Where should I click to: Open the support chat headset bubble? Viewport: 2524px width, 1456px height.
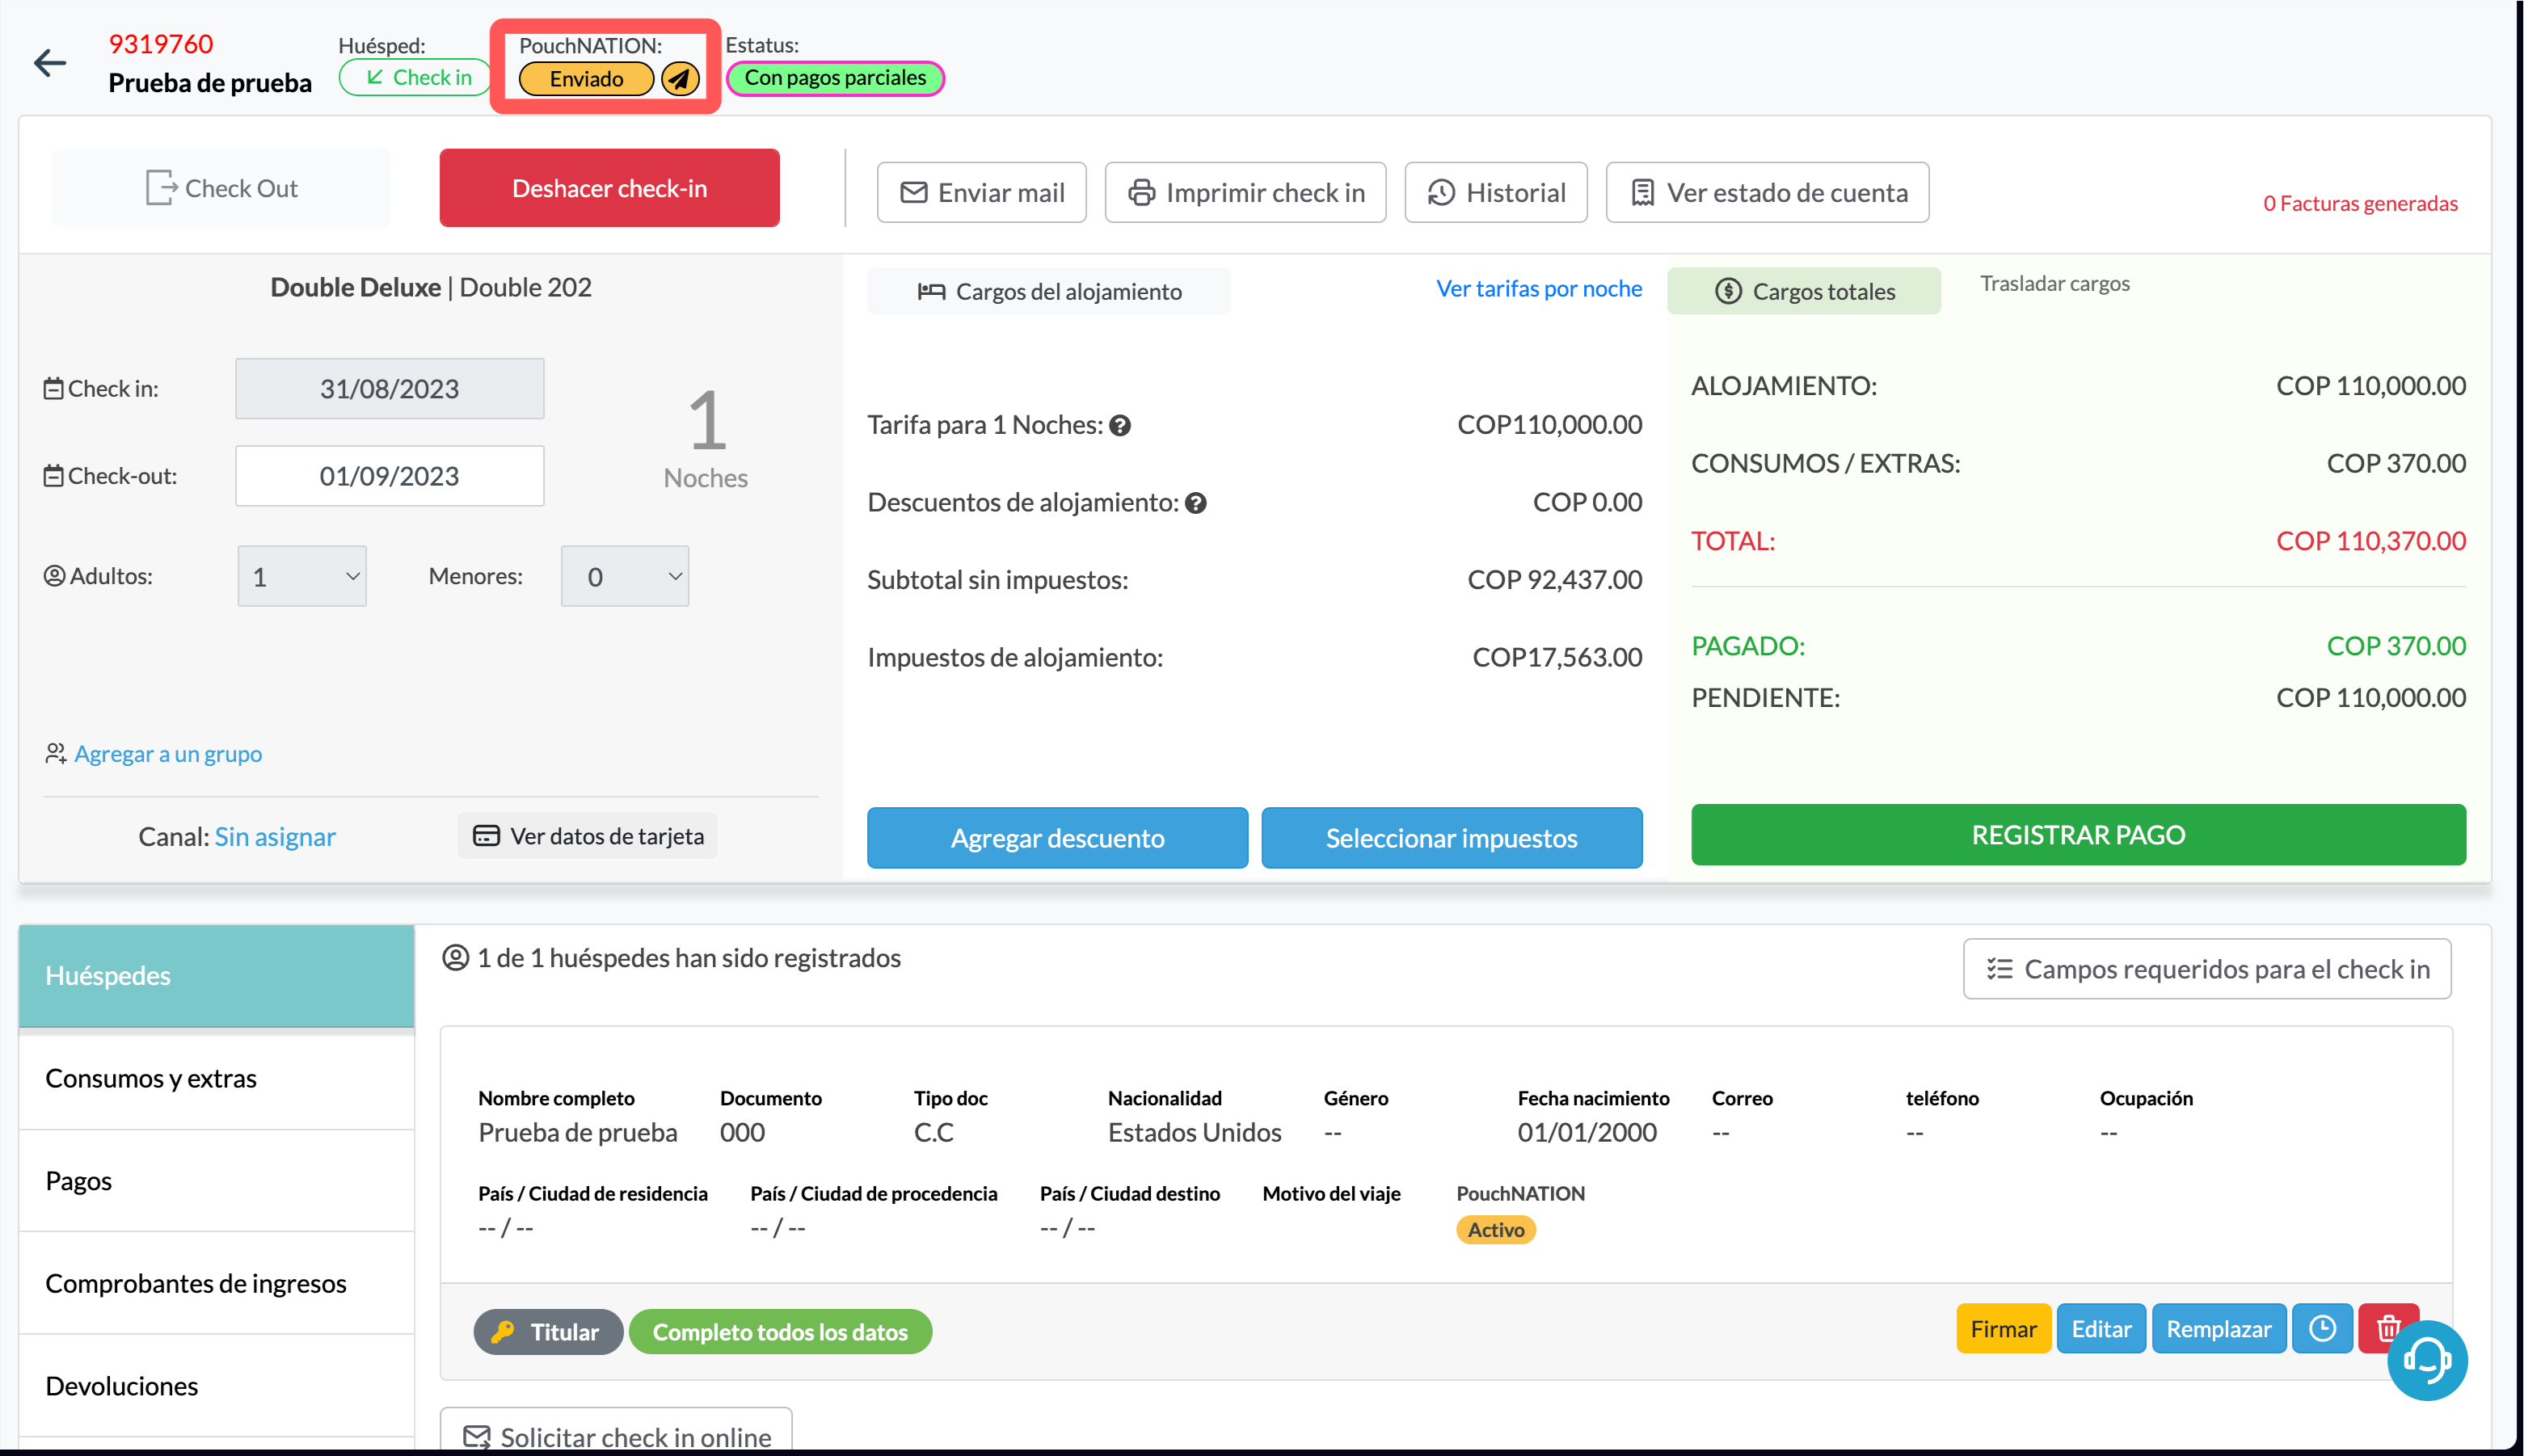pyautogui.click(x=2427, y=1359)
